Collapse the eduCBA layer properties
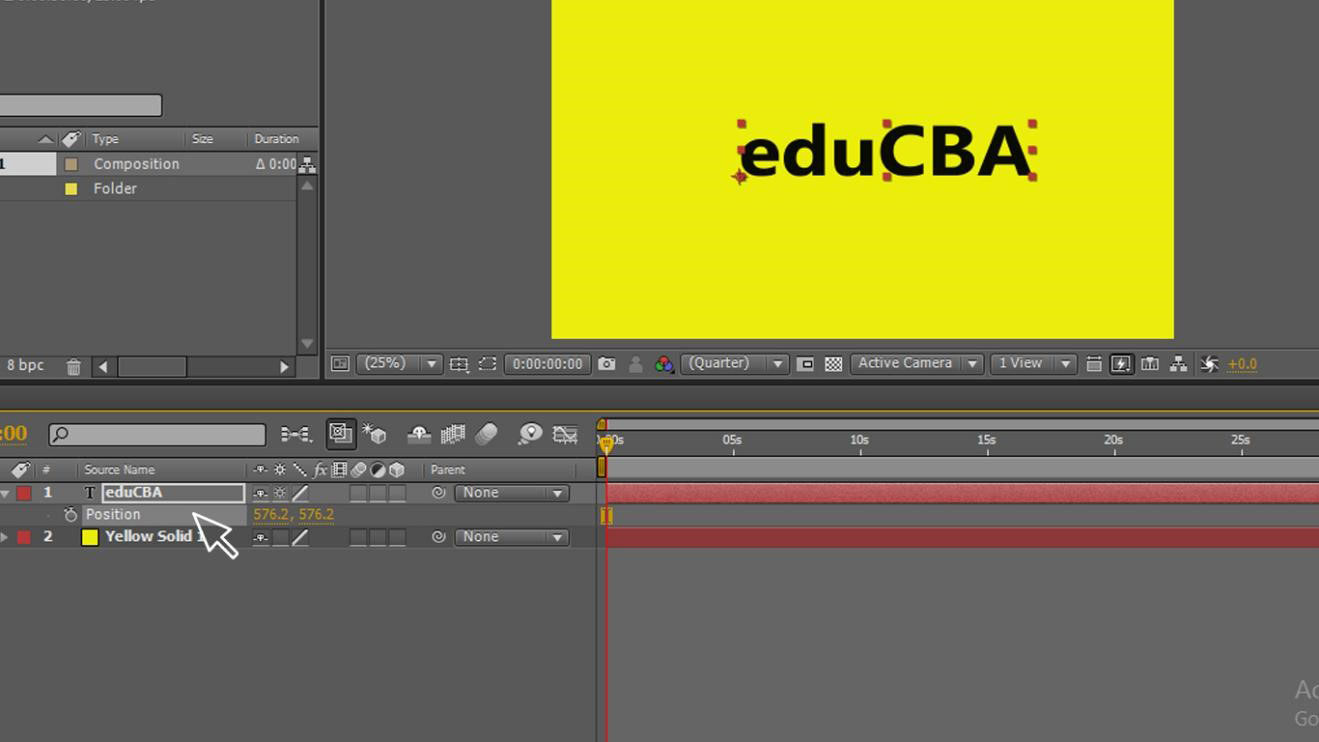The width and height of the screenshot is (1319, 742). coord(5,493)
